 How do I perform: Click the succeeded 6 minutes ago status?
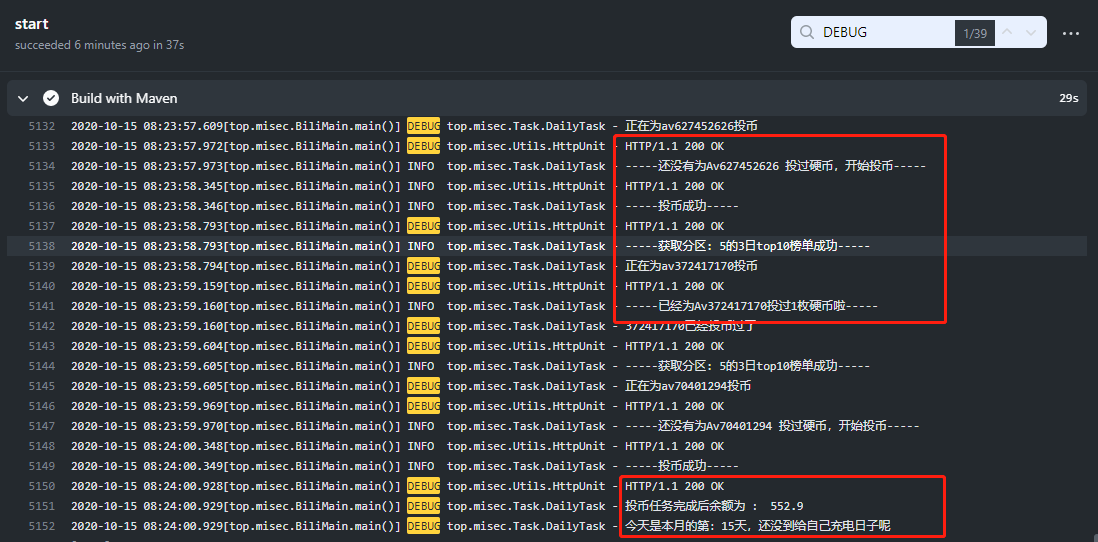click(x=99, y=45)
